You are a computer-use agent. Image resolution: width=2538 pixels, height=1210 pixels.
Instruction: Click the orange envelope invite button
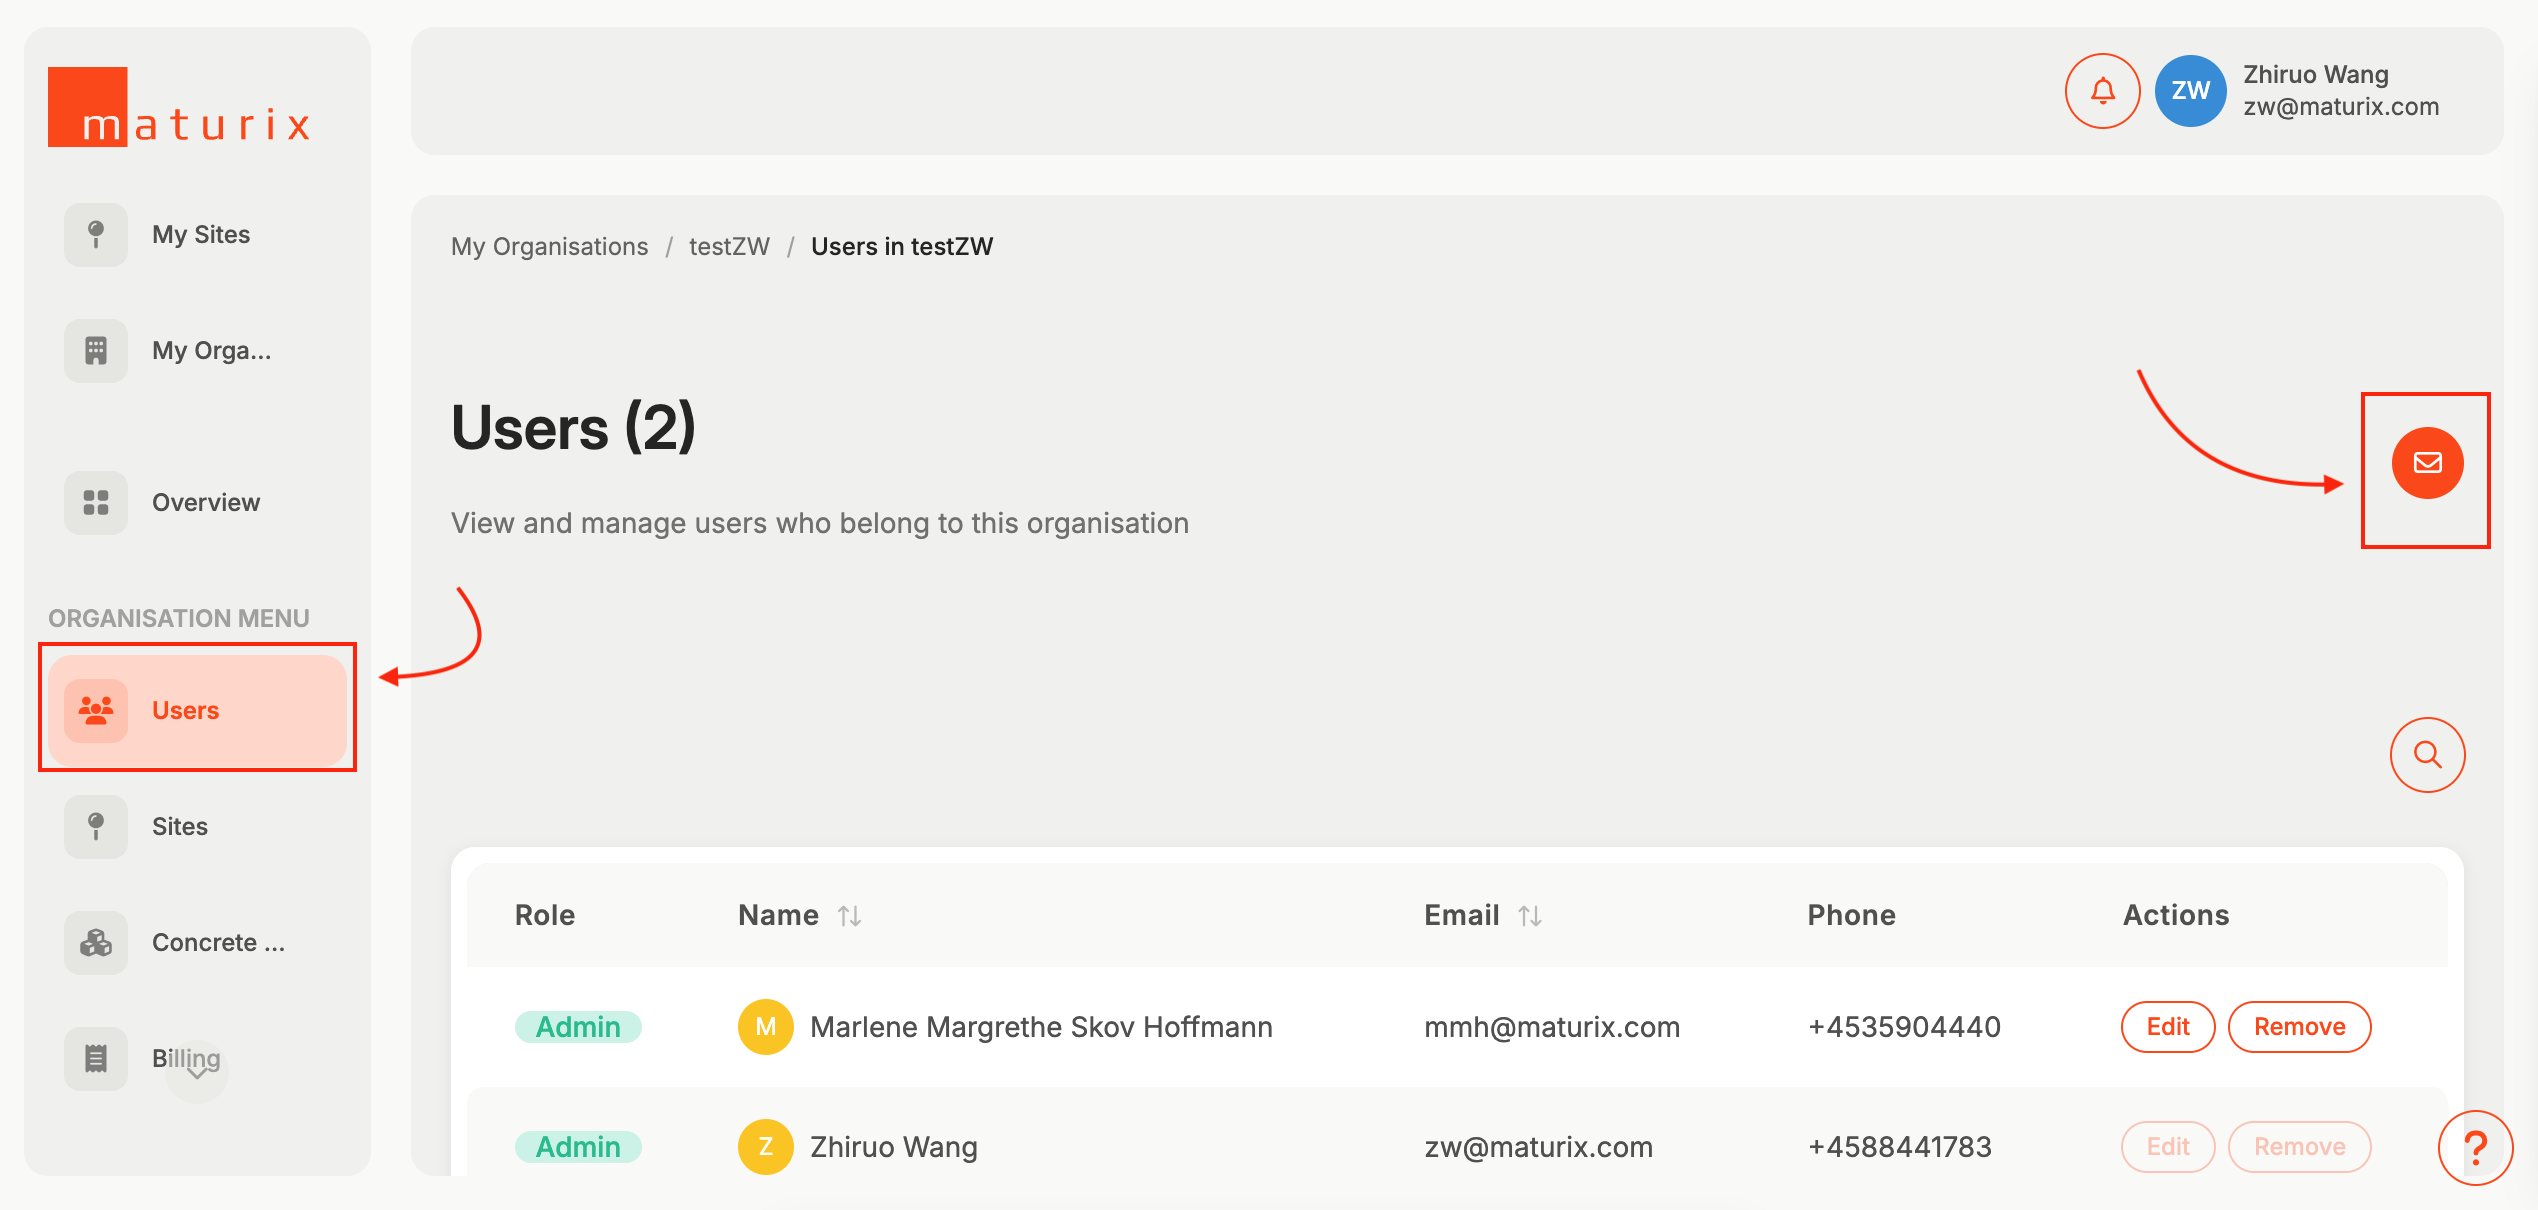coord(2427,463)
